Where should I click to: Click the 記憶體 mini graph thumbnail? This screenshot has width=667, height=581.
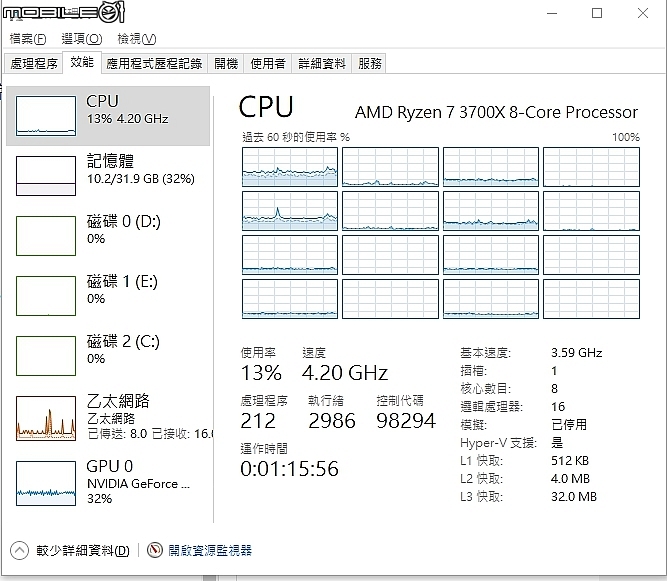46,176
